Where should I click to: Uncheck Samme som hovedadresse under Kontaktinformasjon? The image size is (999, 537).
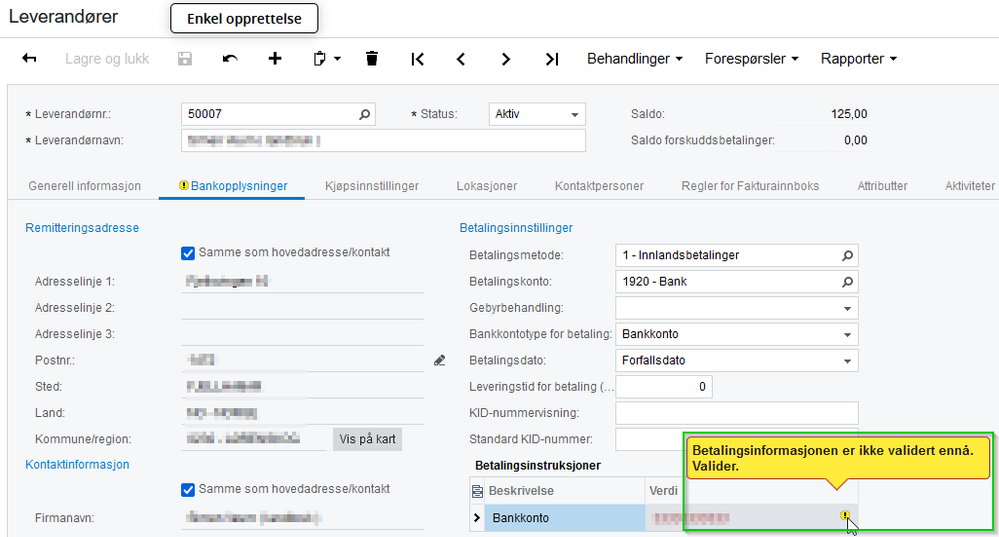point(187,490)
